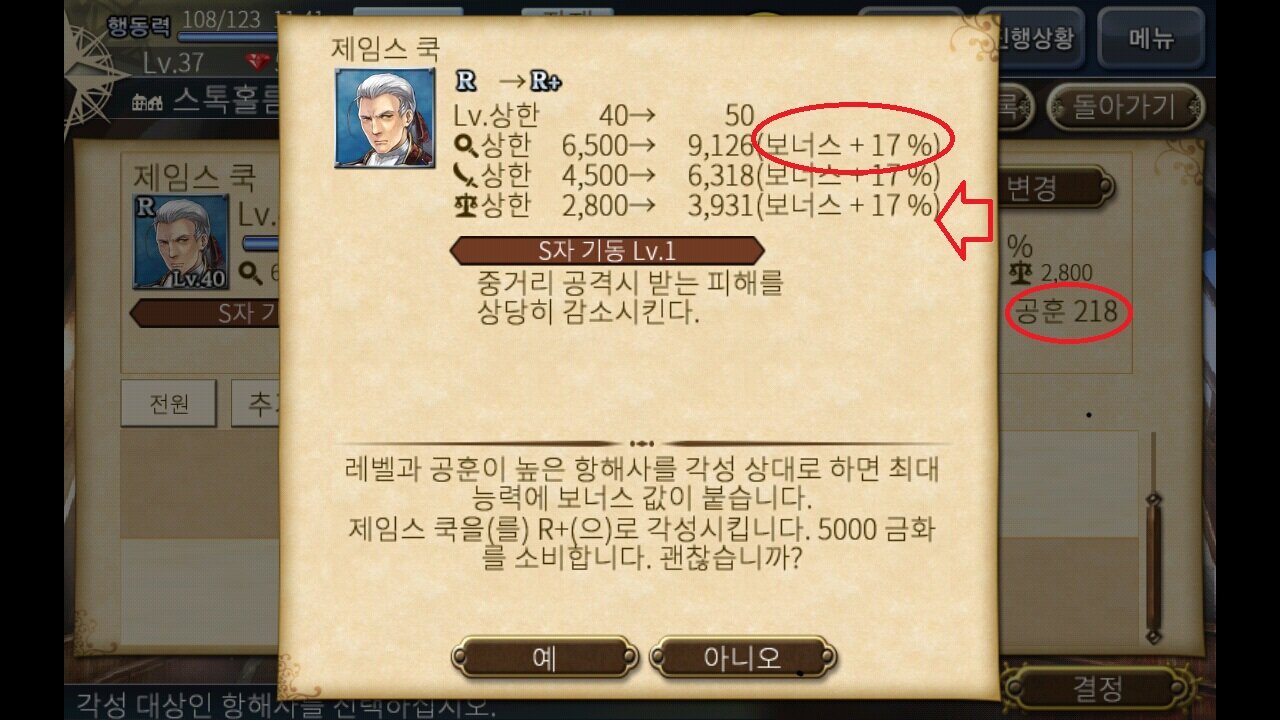Open the 메뉴 button
1280x720 pixels.
pyautogui.click(x=1151, y=39)
